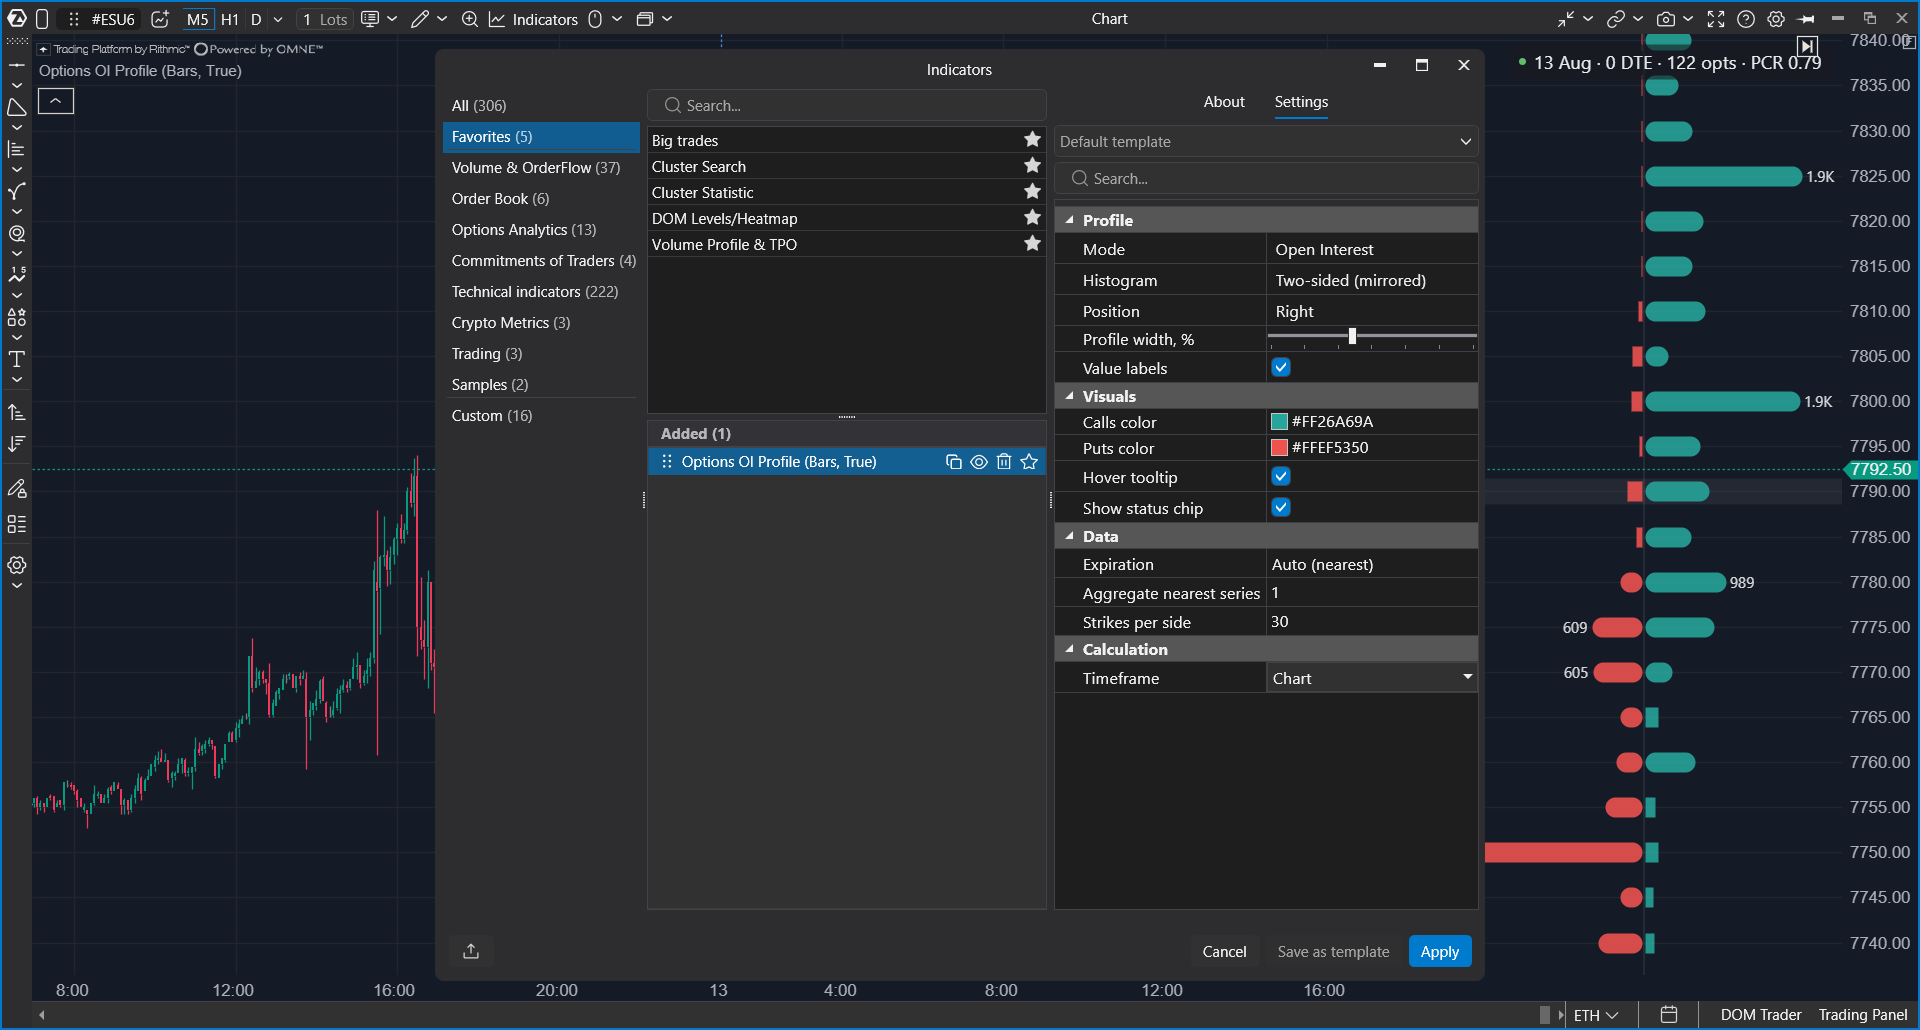Click the Profile width slider handle
This screenshot has height=1030, width=1920.
[1352, 336]
